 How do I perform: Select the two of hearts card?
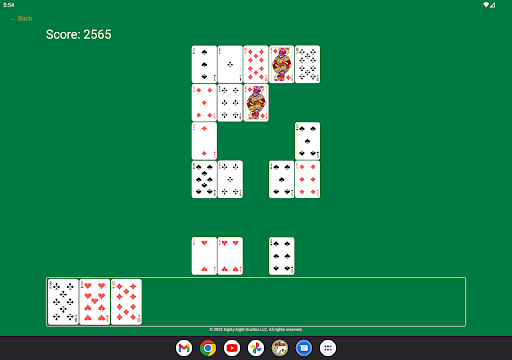pos(204,256)
